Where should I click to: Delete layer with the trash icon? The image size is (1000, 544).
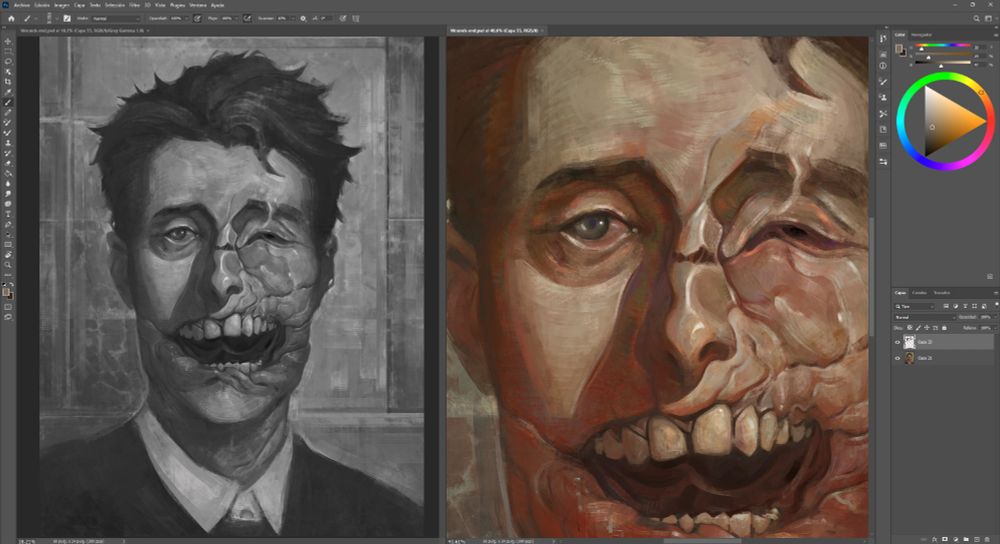[987, 539]
